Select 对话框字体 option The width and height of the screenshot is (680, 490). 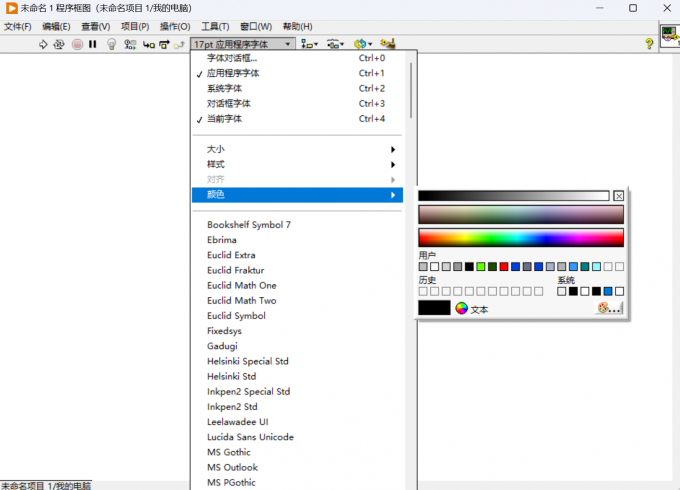click(x=297, y=104)
